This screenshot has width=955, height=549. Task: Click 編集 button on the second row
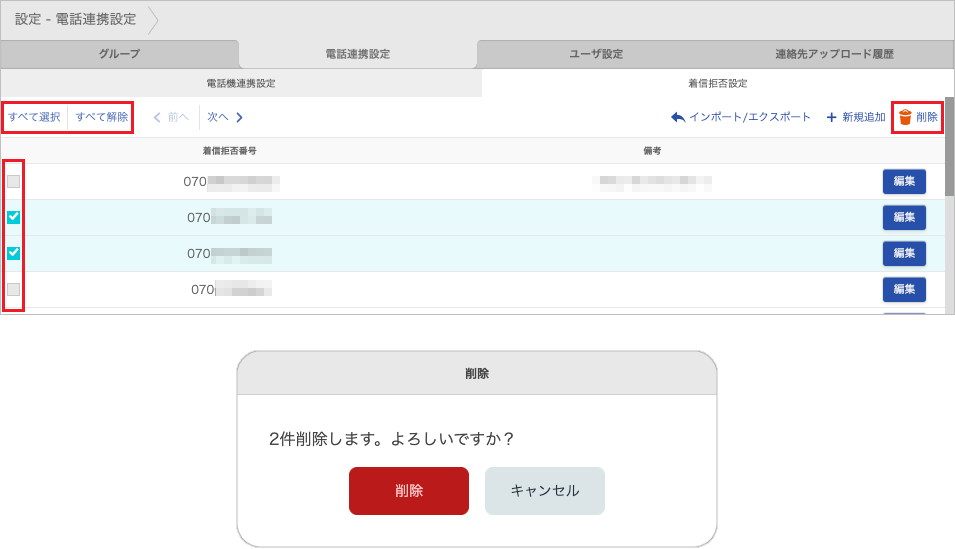[x=904, y=217]
